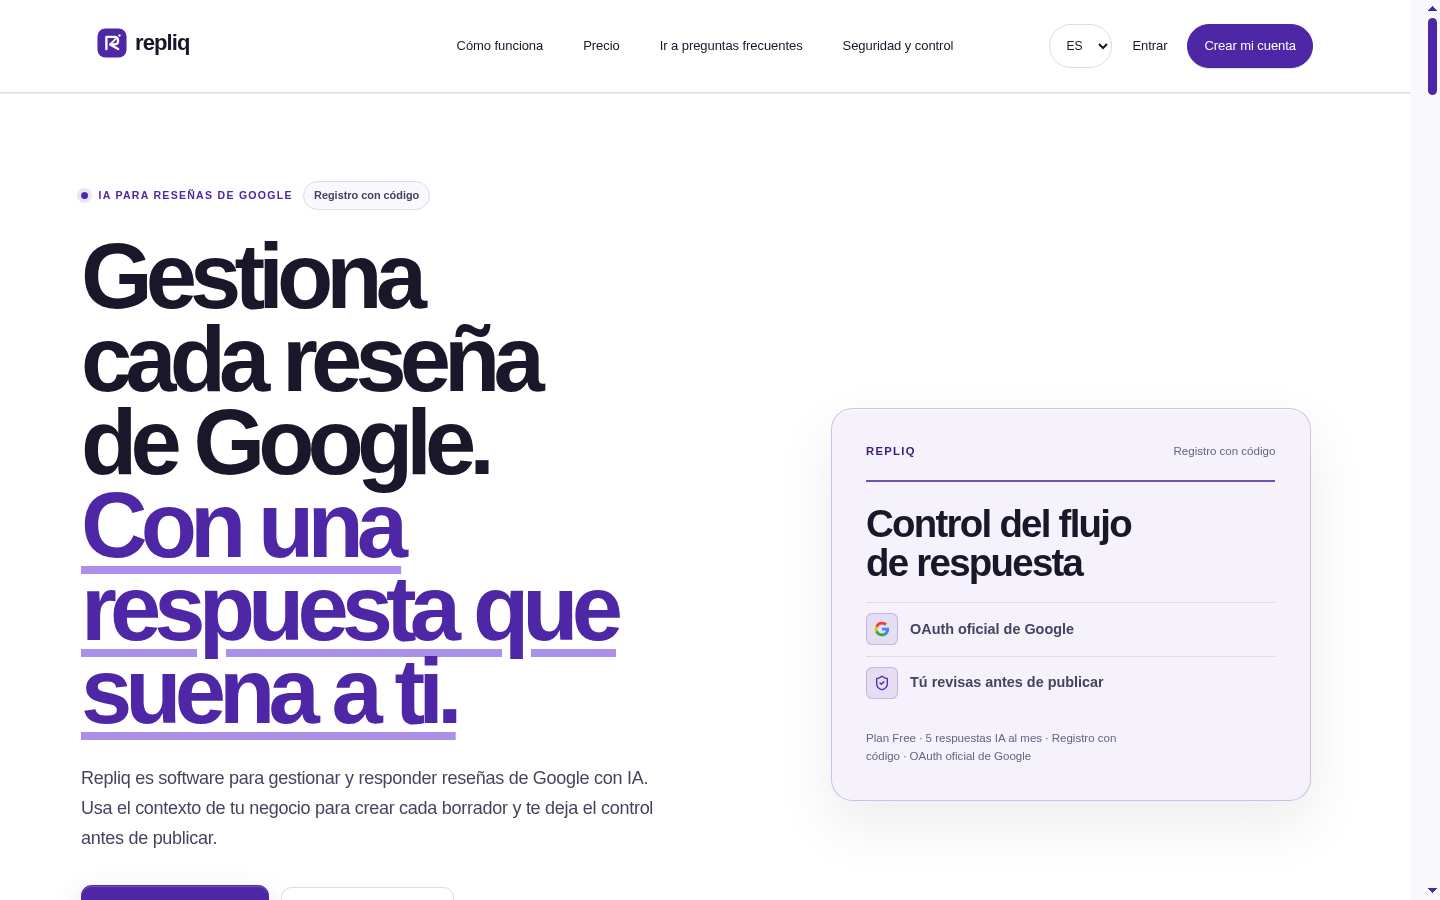Click the IA PARA RESEÑAS DE GOOGLE label
The width and height of the screenshot is (1440, 900).
tap(195, 195)
